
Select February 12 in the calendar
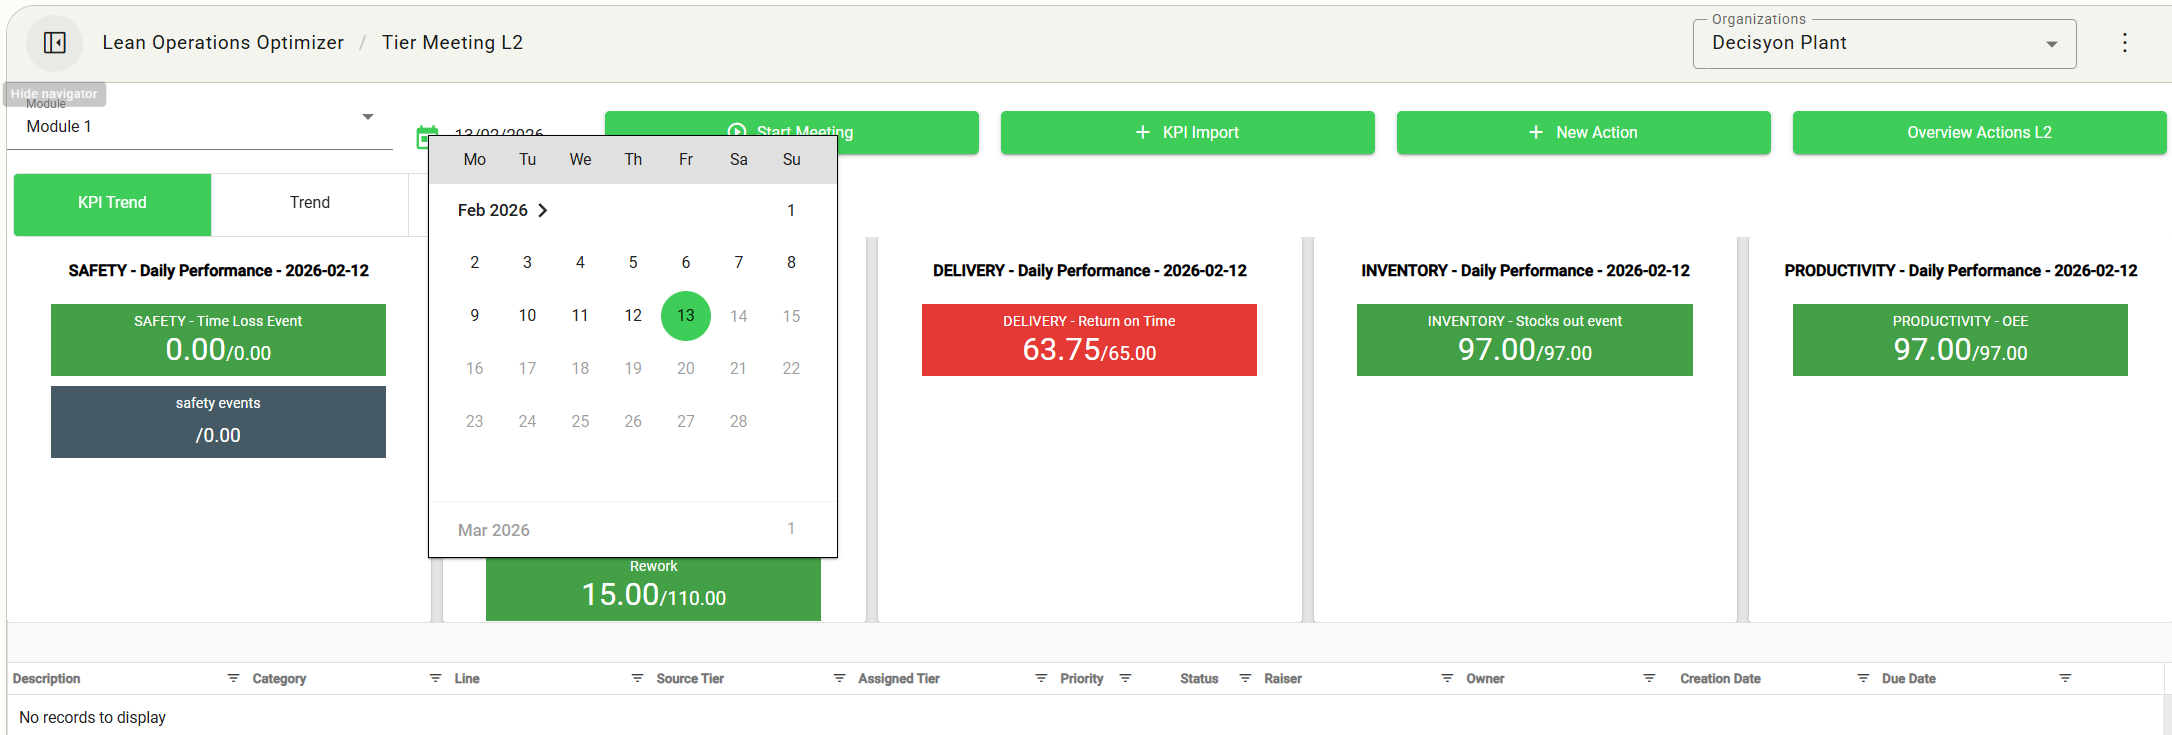pos(633,316)
